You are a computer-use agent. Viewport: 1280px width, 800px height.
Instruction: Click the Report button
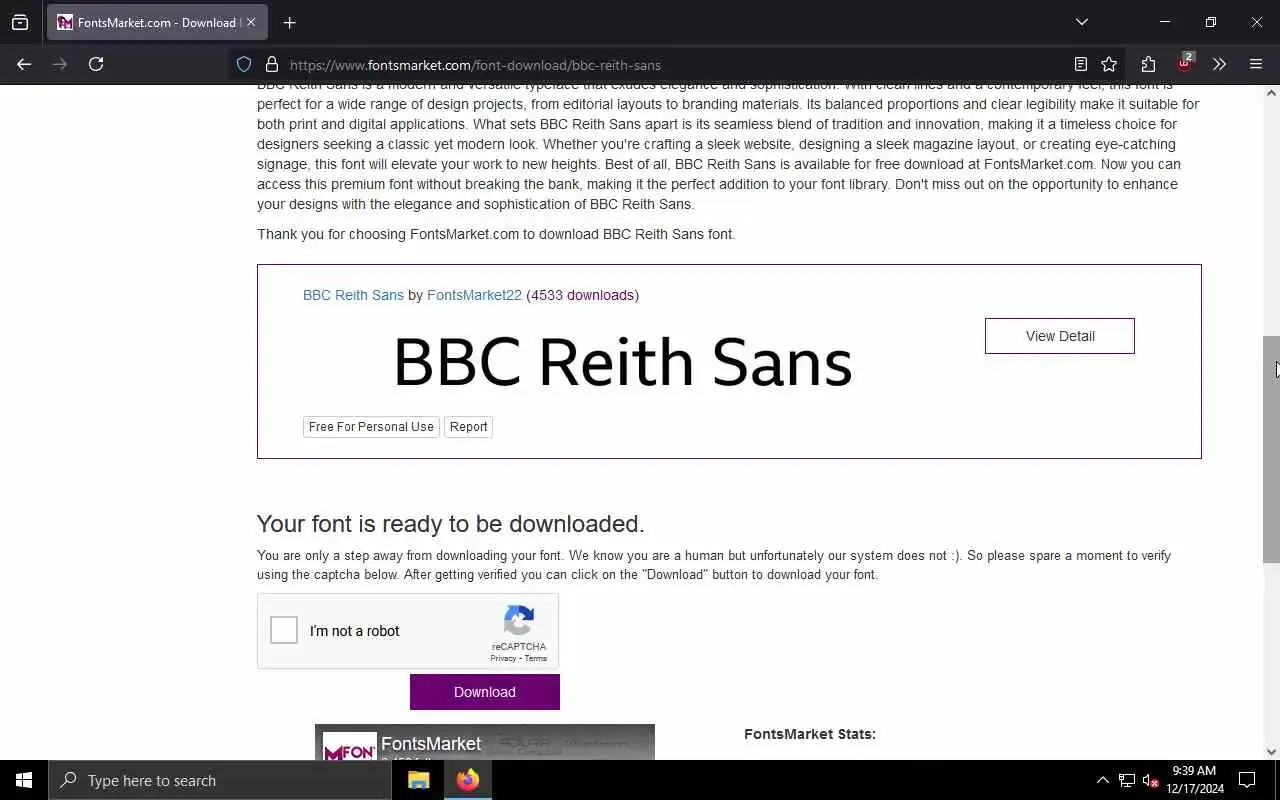pos(468,427)
